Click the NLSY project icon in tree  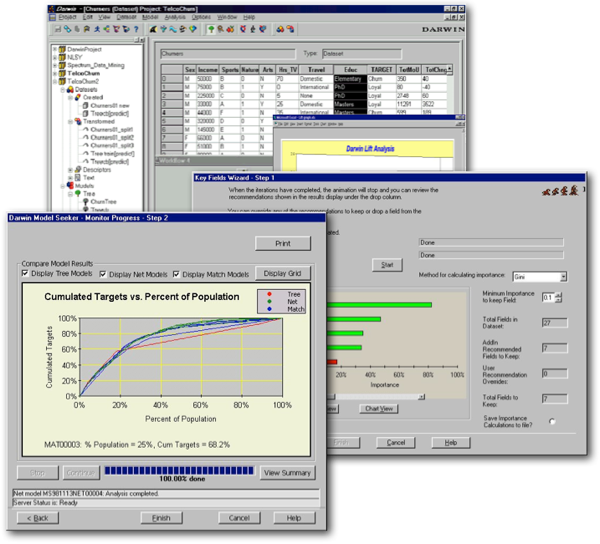62,57
